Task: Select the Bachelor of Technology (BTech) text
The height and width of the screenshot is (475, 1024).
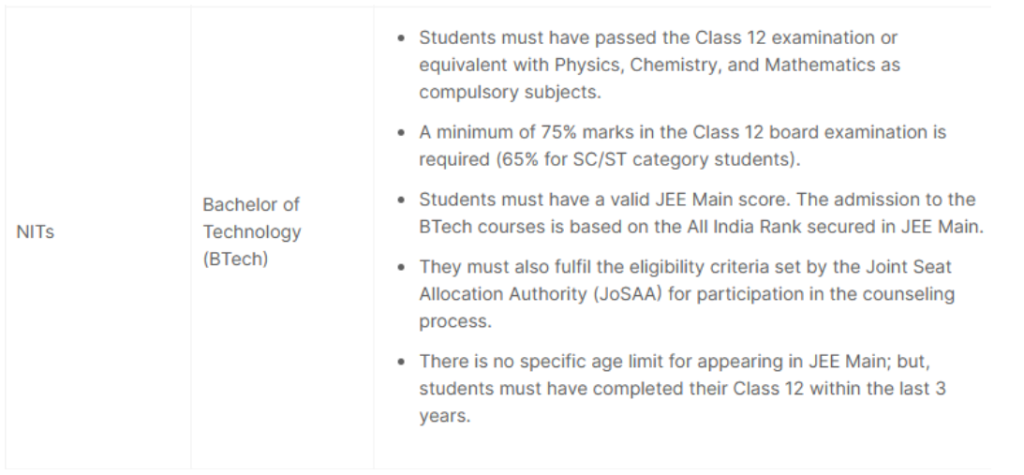Action: 251,232
